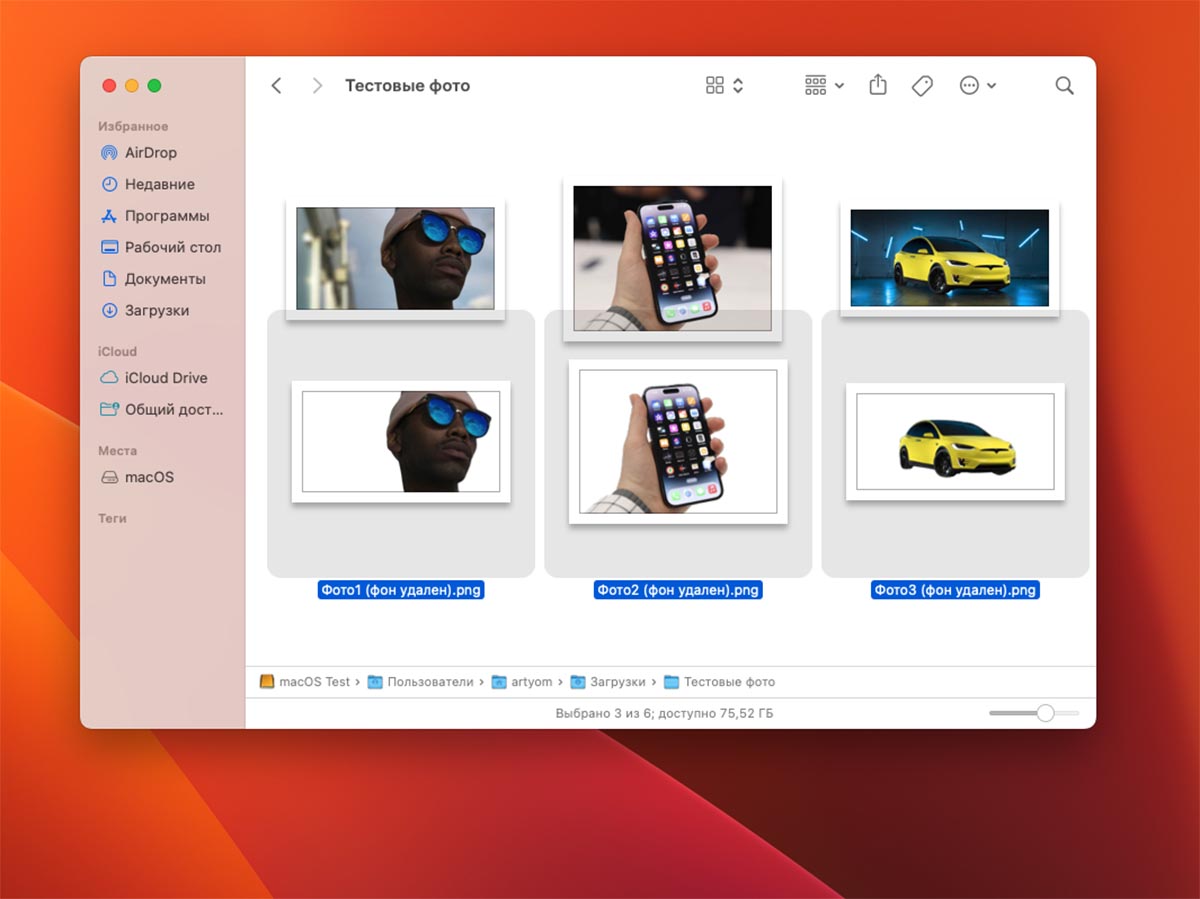Click the Тестовые фото window title
1200x899 pixels.
pyautogui.click(x=407, y=86)
